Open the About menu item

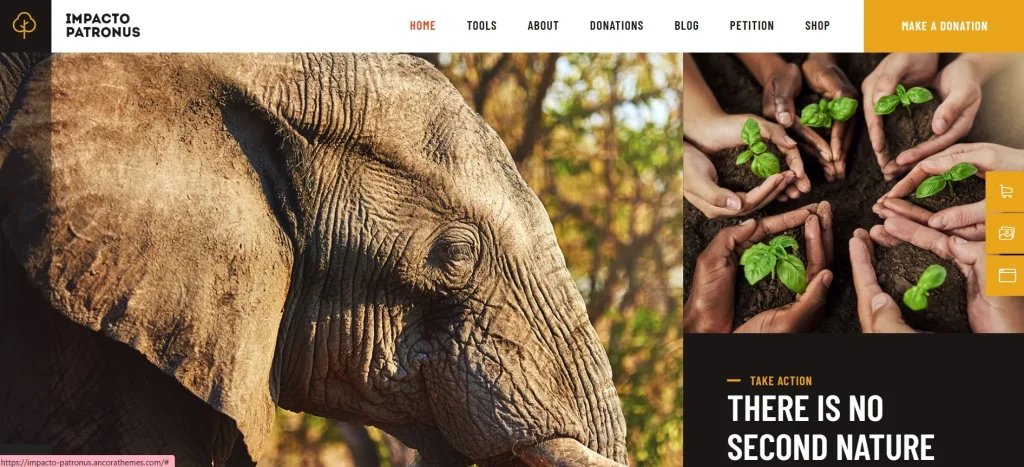click(x=543, y=25)
